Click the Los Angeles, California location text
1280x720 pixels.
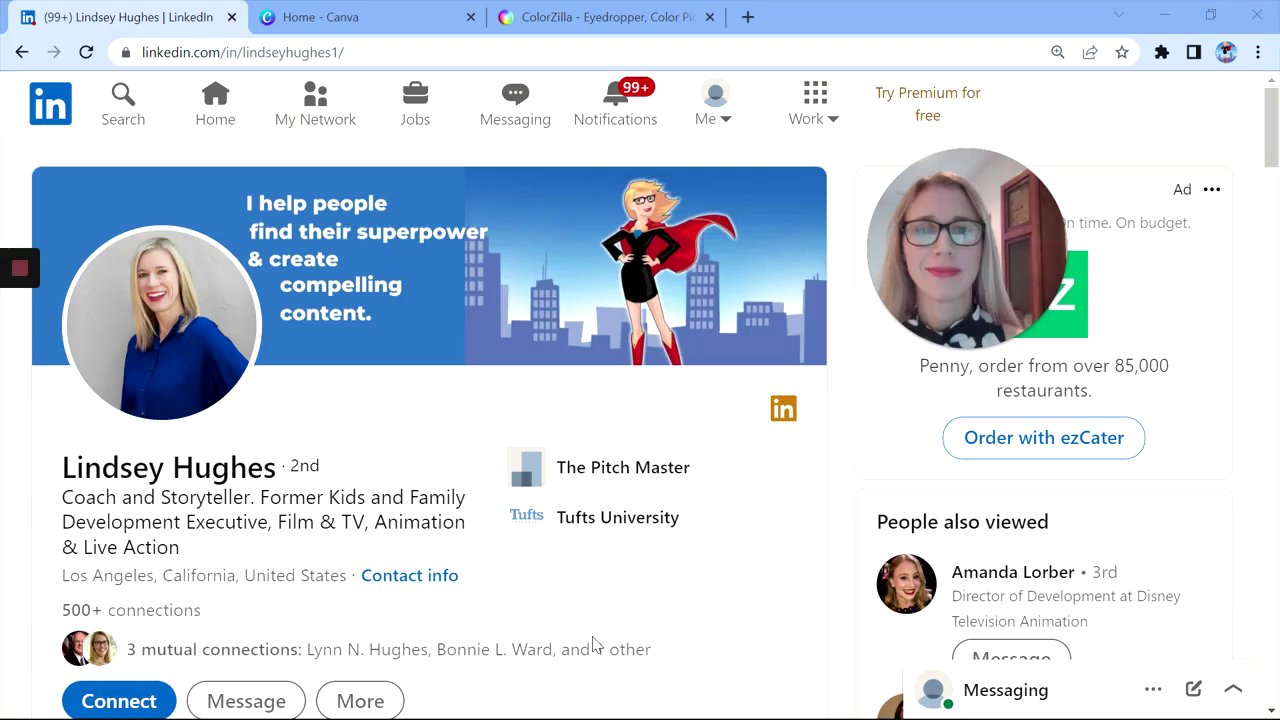pos(204,576)
